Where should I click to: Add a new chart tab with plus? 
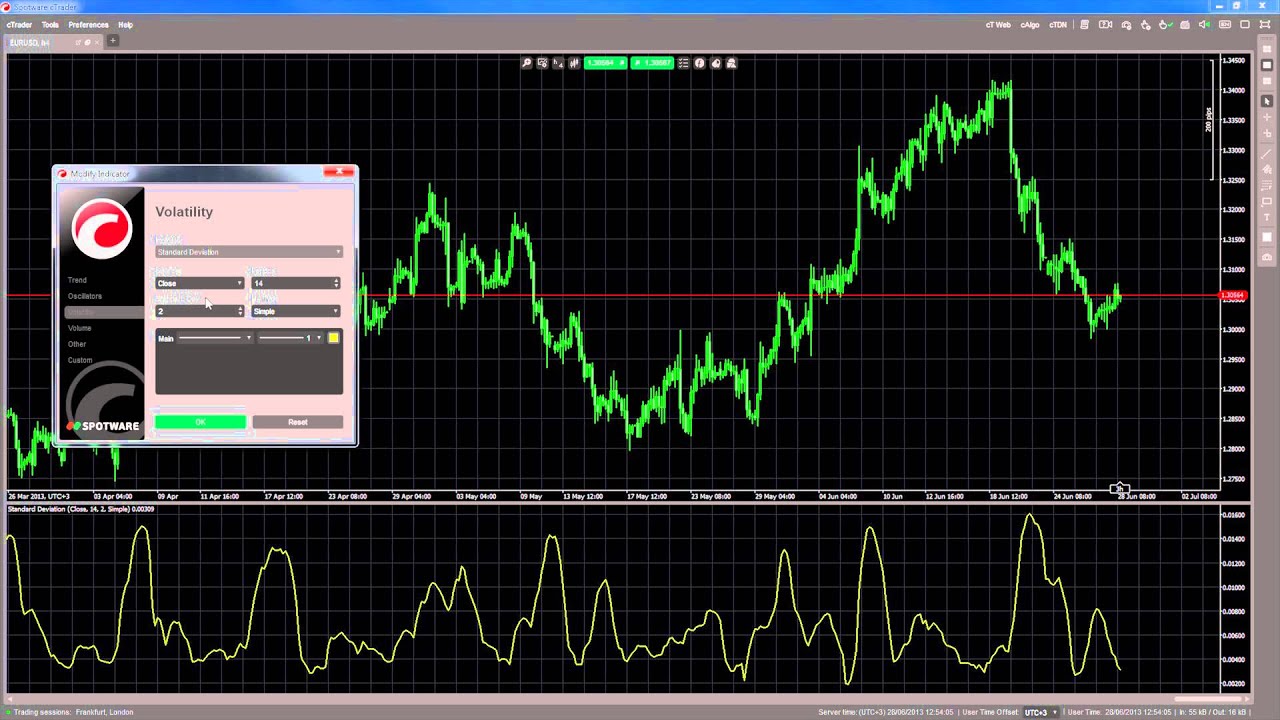click(113, 41)
